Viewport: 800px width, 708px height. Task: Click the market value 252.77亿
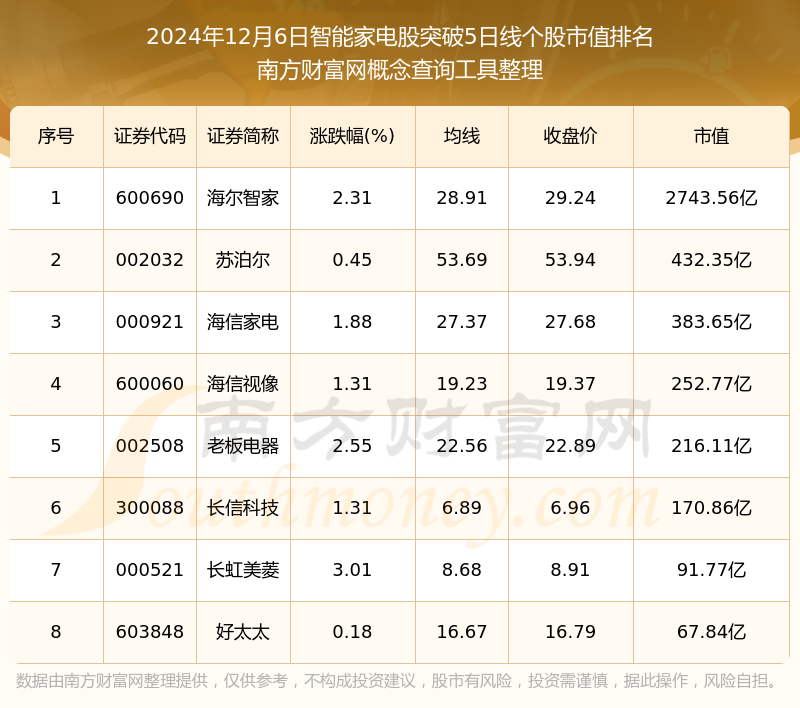[x=711, y=384]
